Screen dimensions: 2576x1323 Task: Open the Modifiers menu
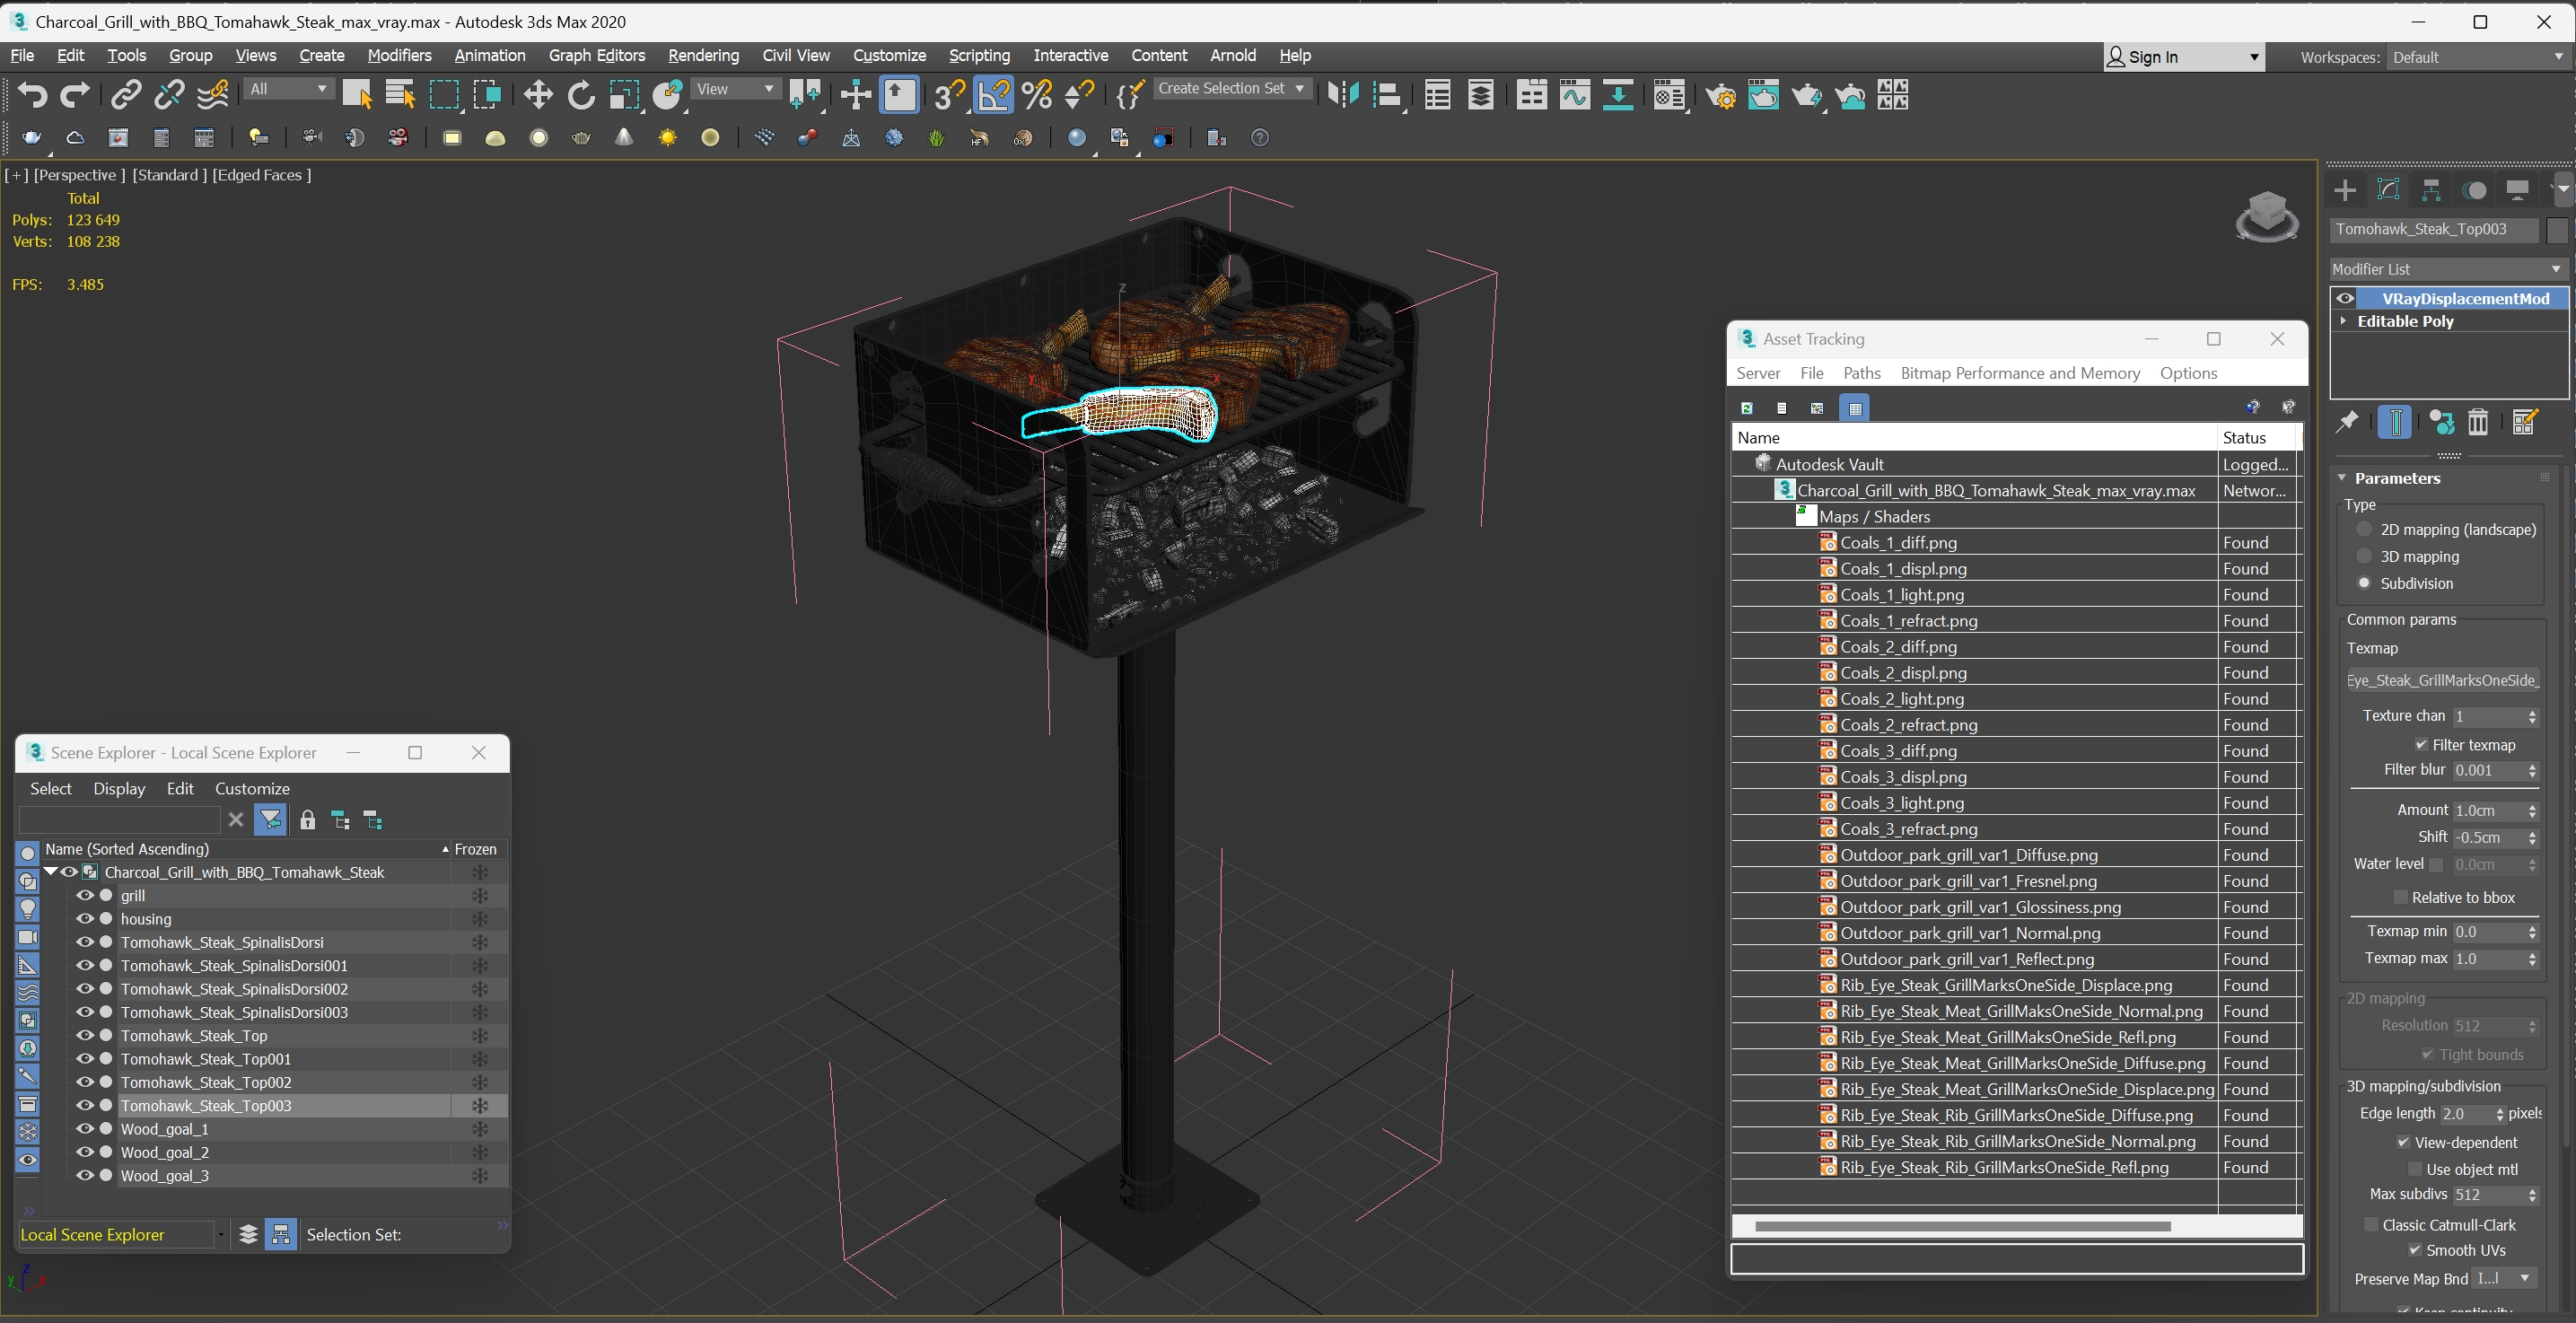399,55
